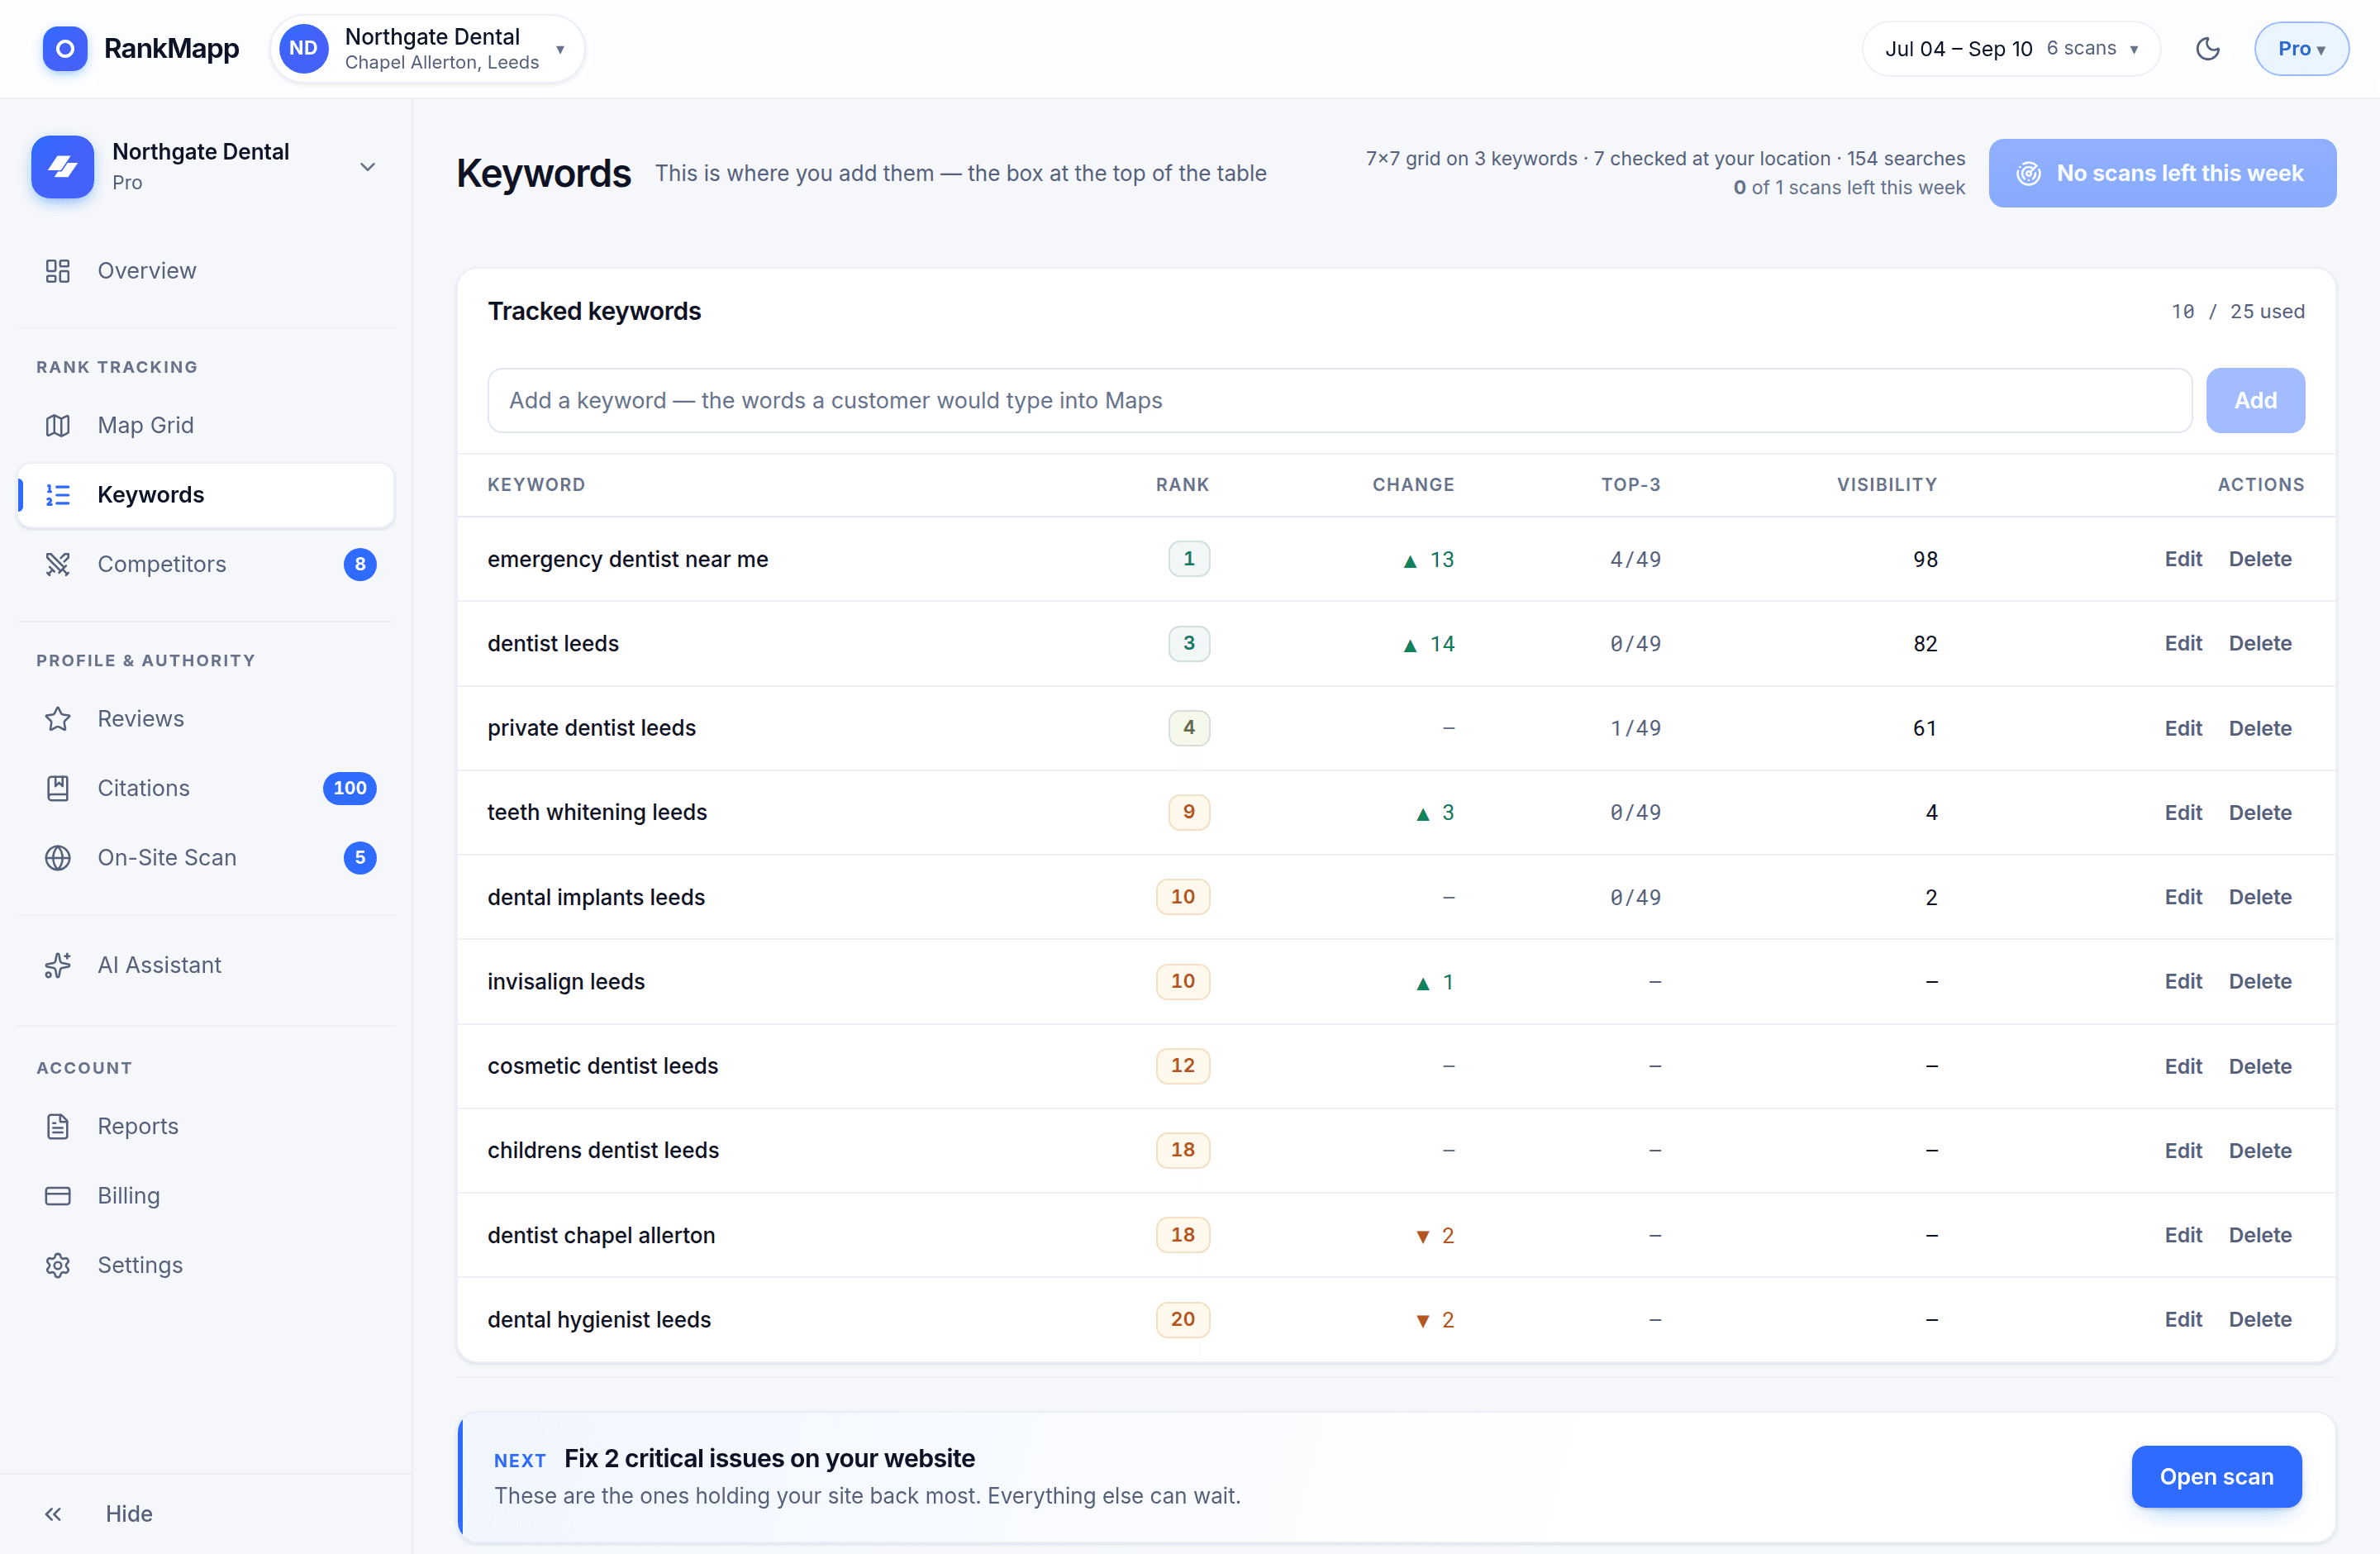Open the AI Assistant page

(x=207, y=965)
